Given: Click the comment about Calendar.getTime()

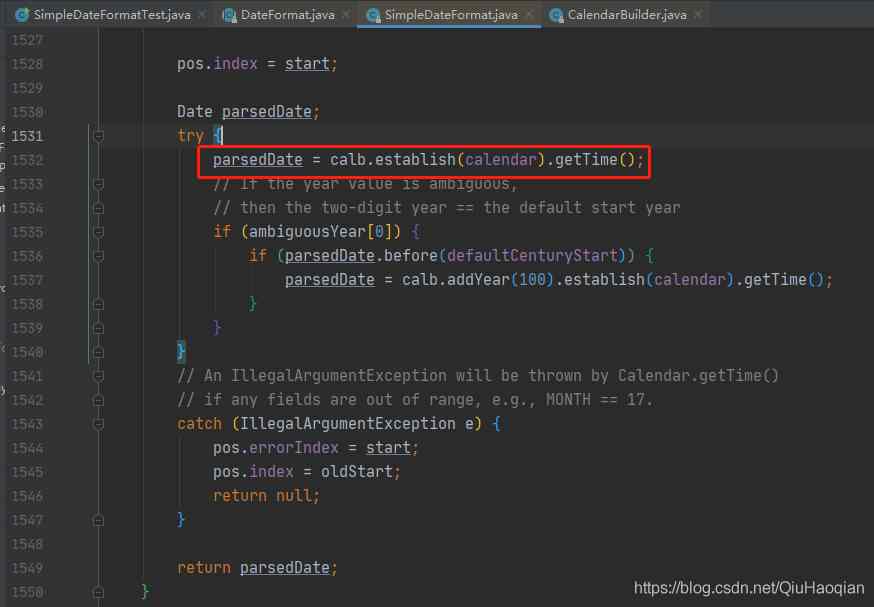Looking at the screenshot, I should 478,376.
